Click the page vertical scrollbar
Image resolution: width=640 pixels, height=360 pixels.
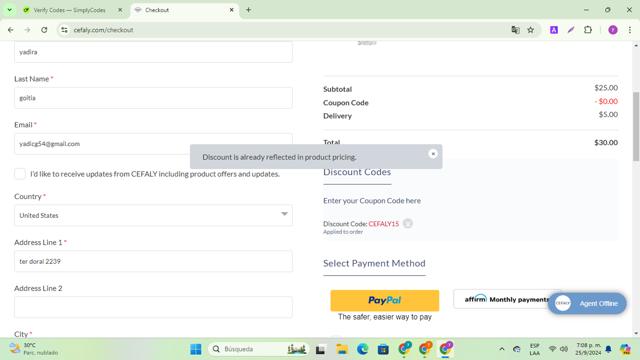click(636, 127)
